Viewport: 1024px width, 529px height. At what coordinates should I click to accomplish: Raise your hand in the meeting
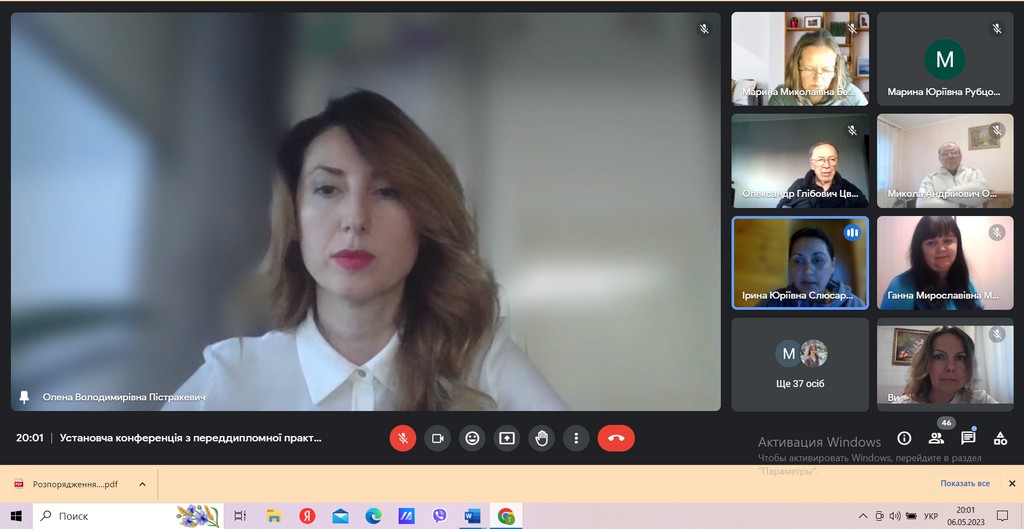[542, 438]
